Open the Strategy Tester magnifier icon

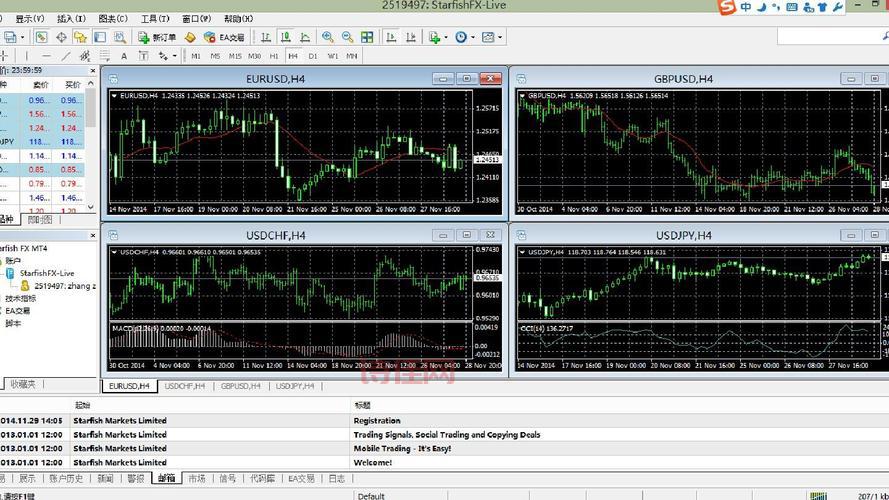click(x=120, y=37)
